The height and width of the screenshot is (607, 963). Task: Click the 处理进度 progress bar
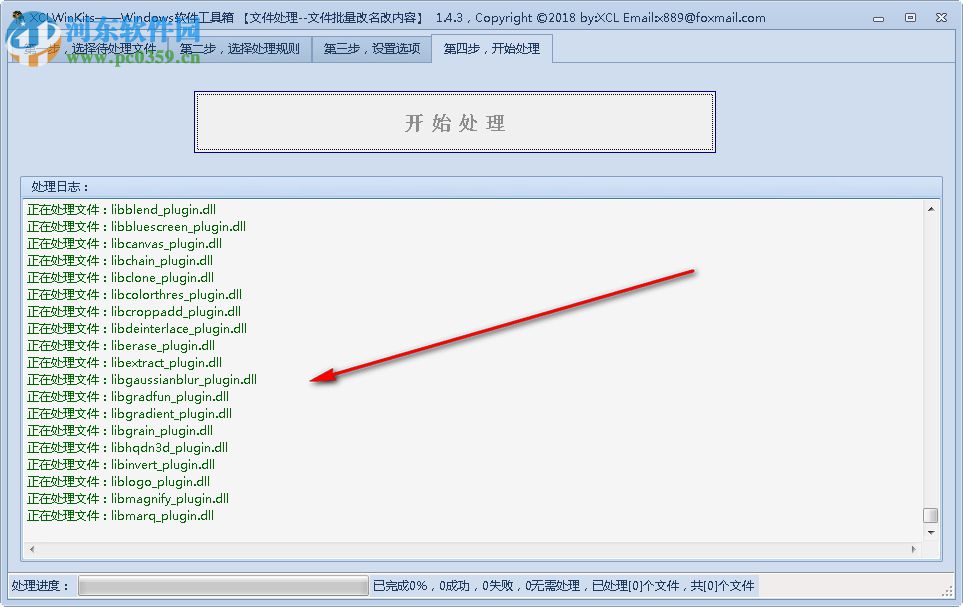(x=222, y=585)
